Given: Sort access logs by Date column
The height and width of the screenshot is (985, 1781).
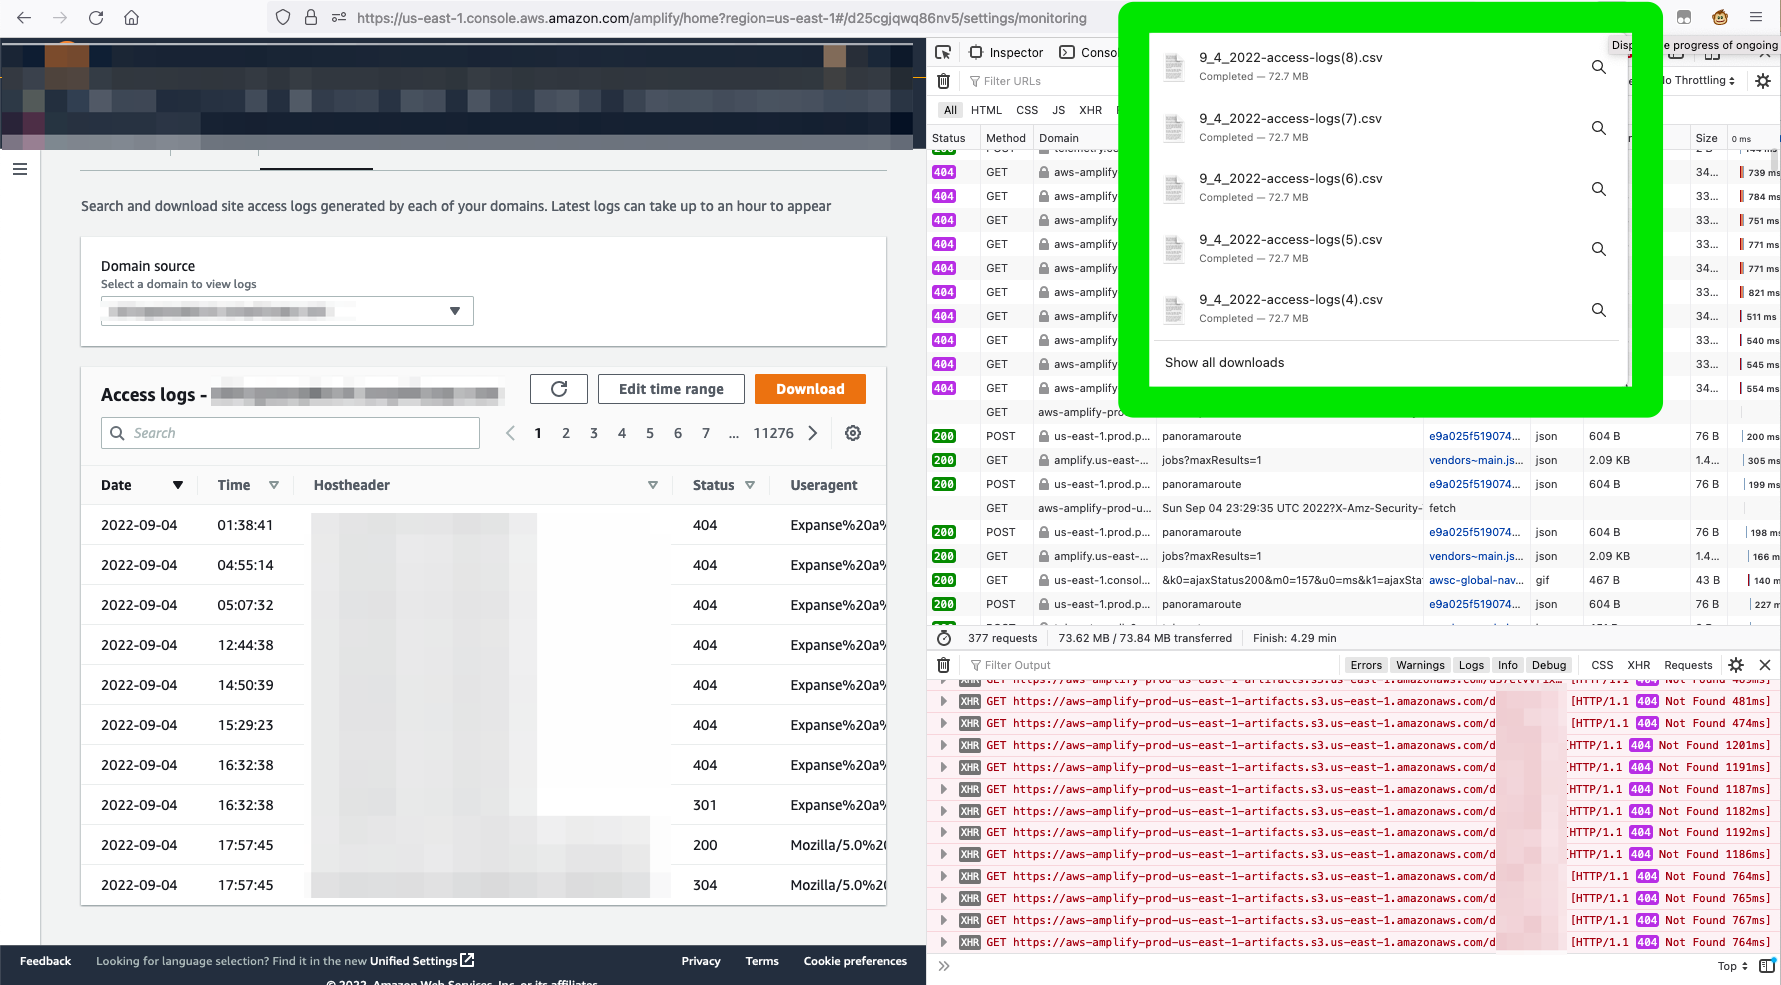Looking at the screenshot, I should (177, 485).
